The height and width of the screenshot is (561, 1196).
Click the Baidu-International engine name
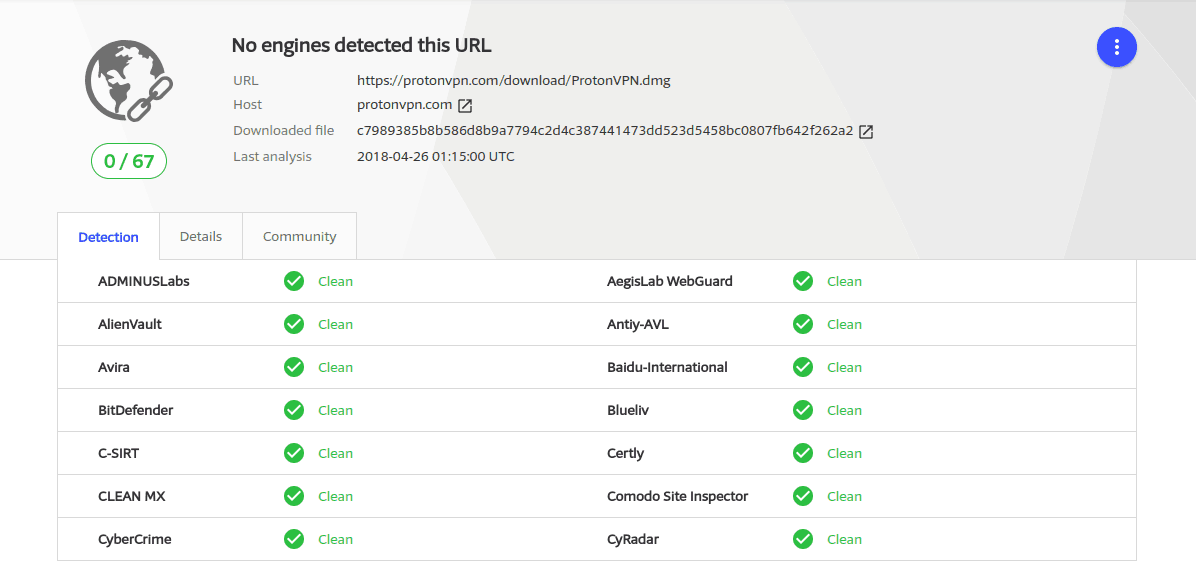pyautogui.click(x=667, y=367)
